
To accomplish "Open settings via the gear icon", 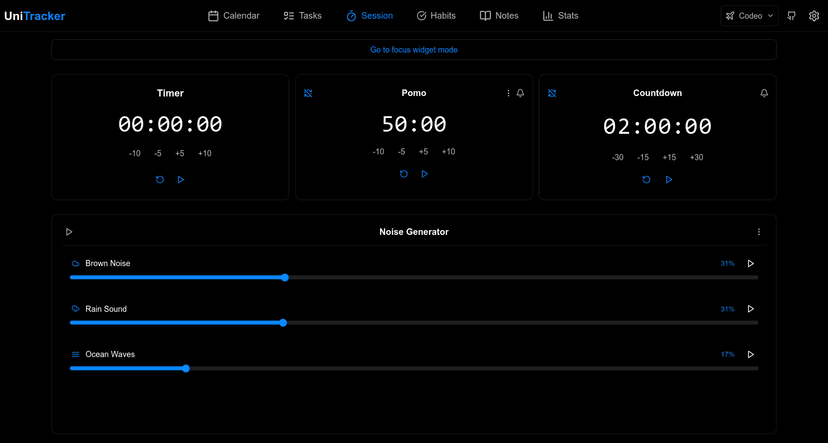I will coord(814,16).
